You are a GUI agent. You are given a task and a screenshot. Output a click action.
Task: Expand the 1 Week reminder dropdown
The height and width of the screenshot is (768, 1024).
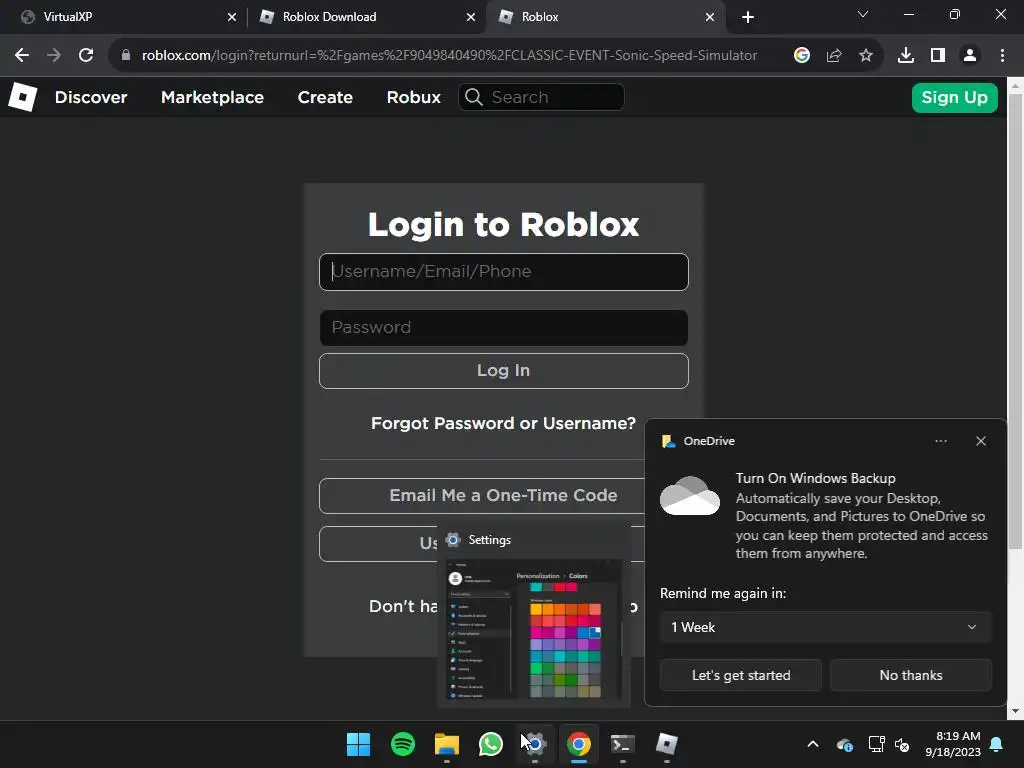click(825, 627)
